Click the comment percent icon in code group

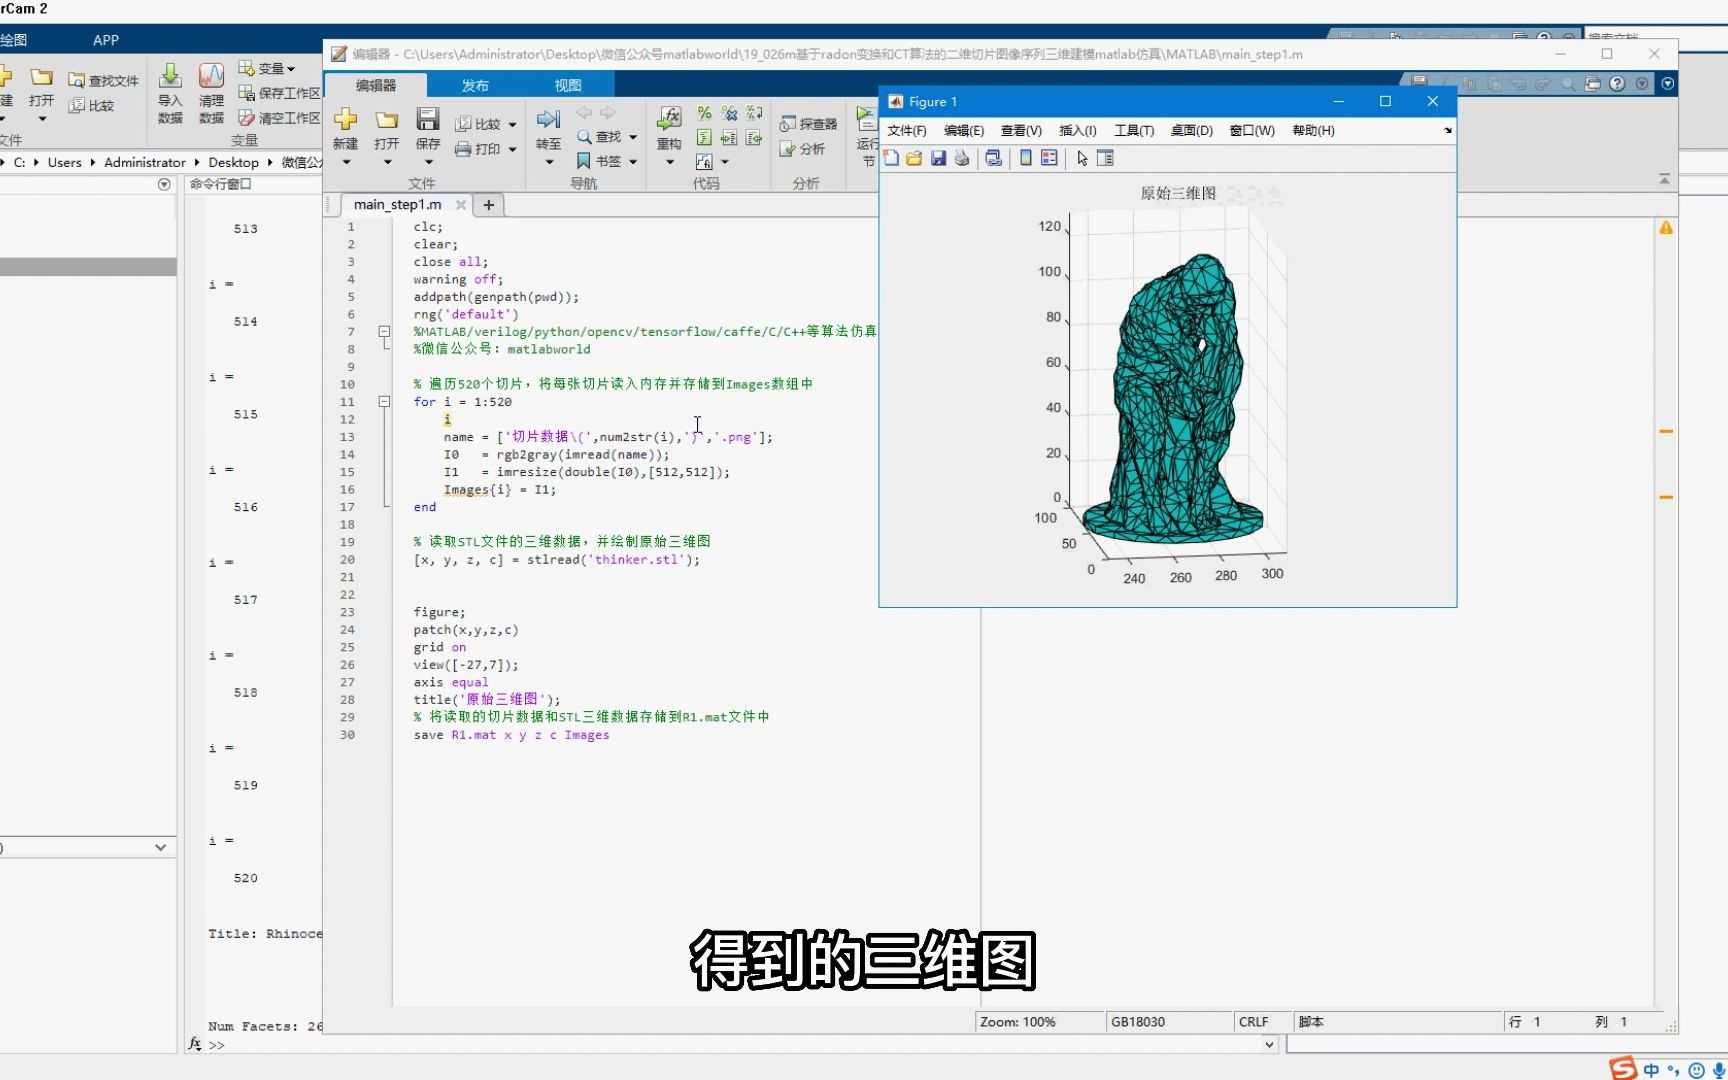tap(705, 113)
